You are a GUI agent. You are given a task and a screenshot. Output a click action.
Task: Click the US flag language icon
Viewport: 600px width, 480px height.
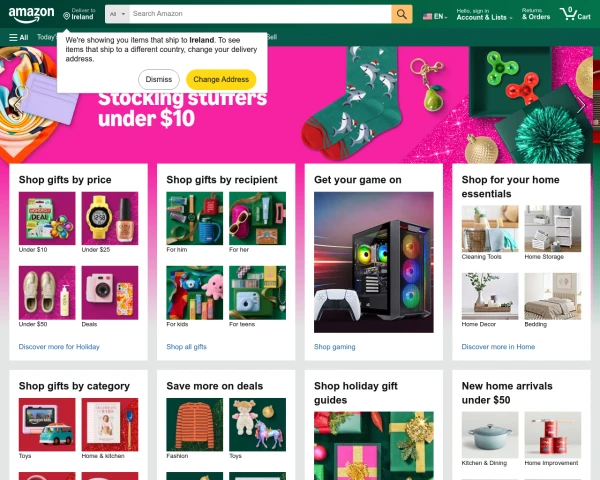pyautogui.click(x=427, y=16)
